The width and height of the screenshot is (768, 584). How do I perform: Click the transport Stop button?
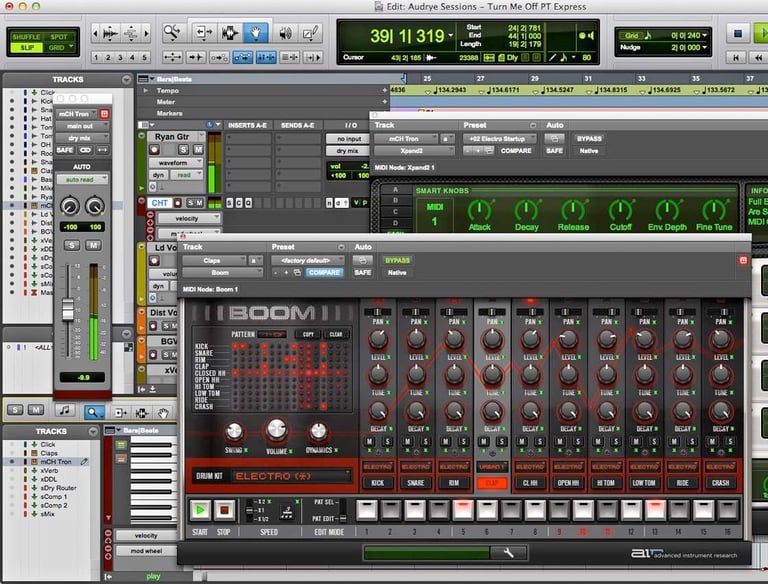click(738, 33)
